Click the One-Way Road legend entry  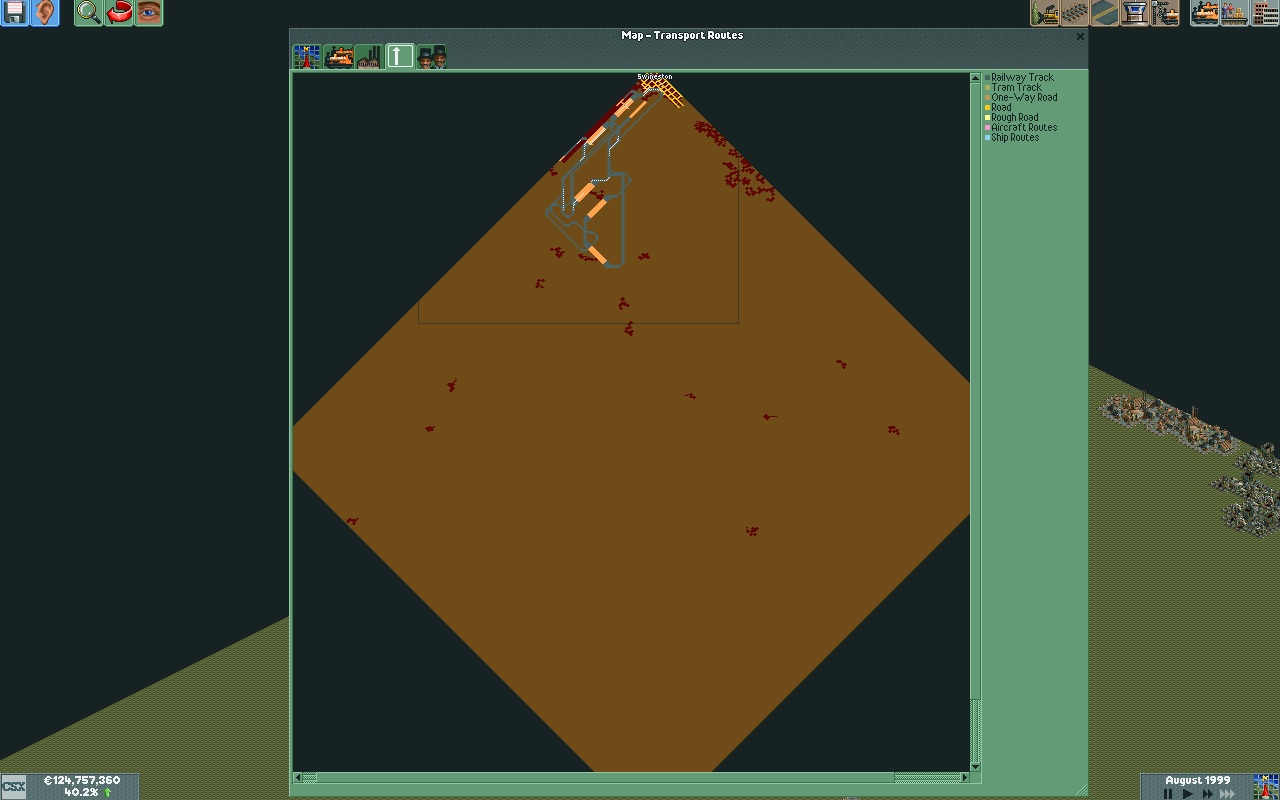coord(1021,98)
